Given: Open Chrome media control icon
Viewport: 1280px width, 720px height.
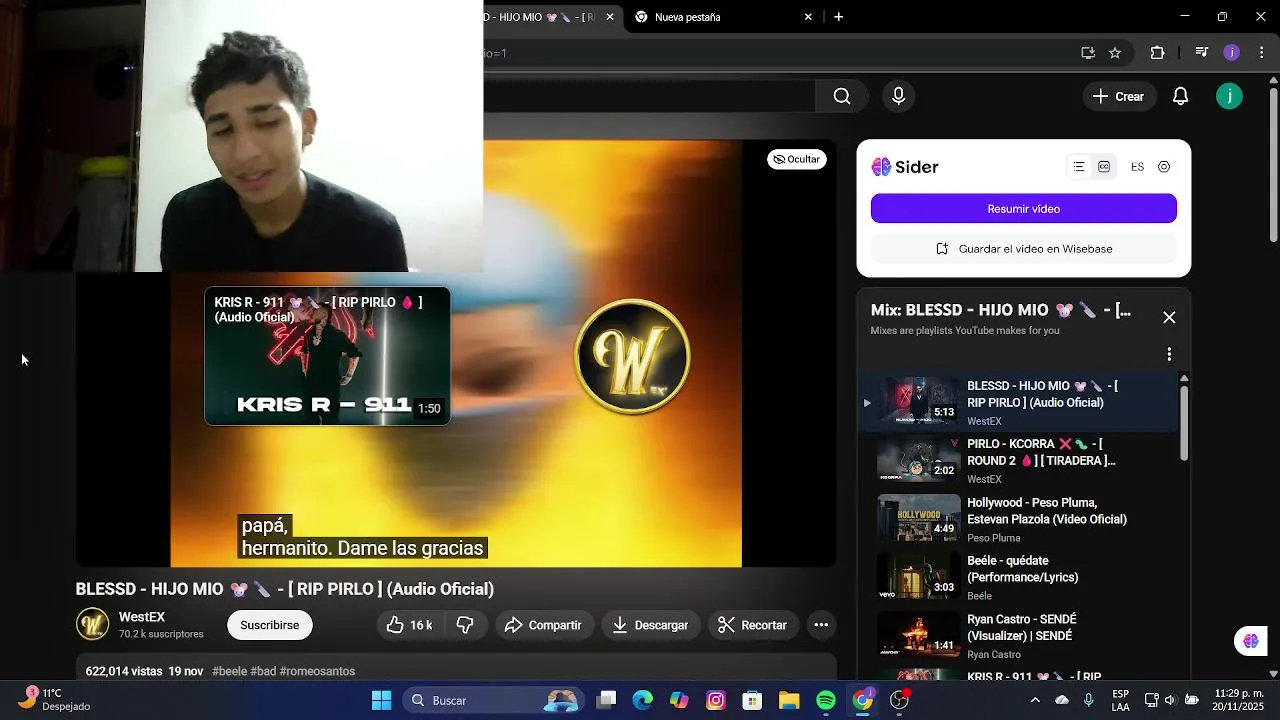Looking at the screenshot, I should point(1202,53).
